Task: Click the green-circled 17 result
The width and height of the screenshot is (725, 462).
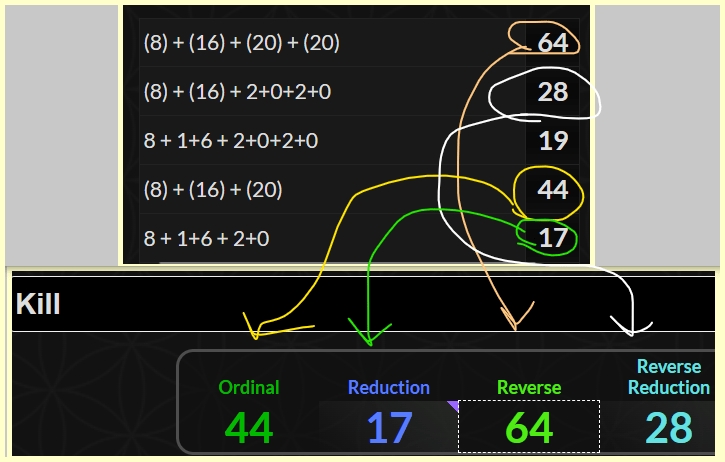Action: [553, 238]
